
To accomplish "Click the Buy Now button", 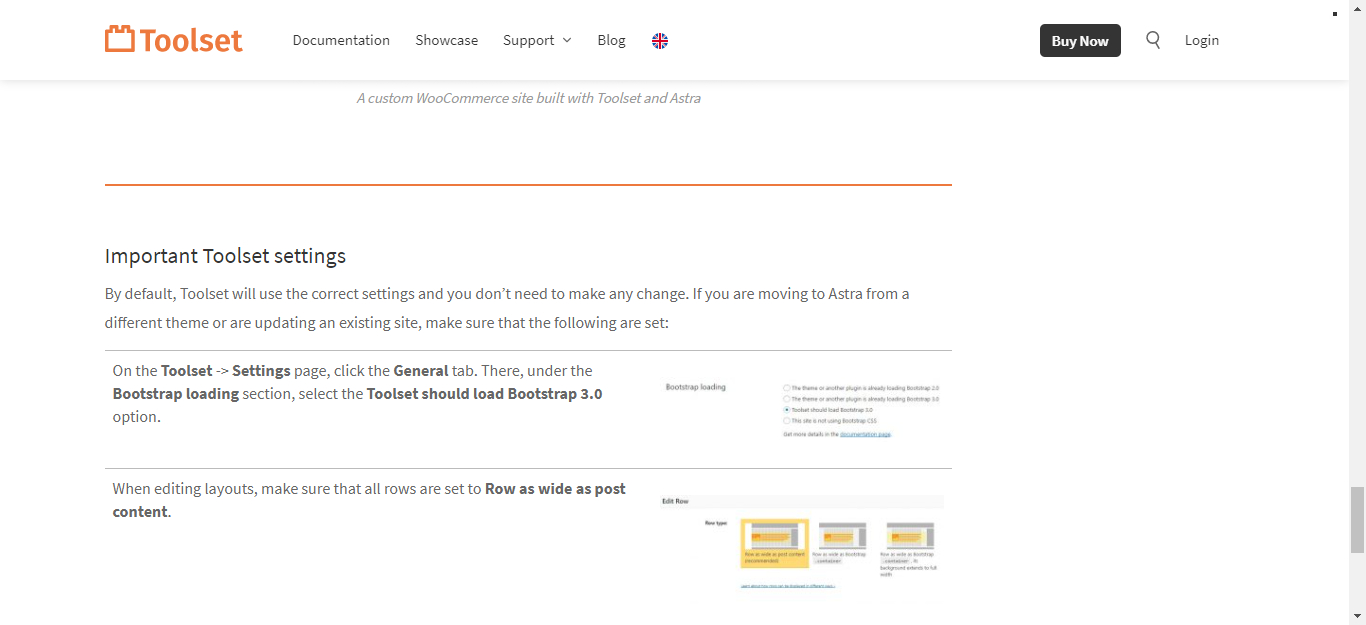I will (x=1080, y=41).
